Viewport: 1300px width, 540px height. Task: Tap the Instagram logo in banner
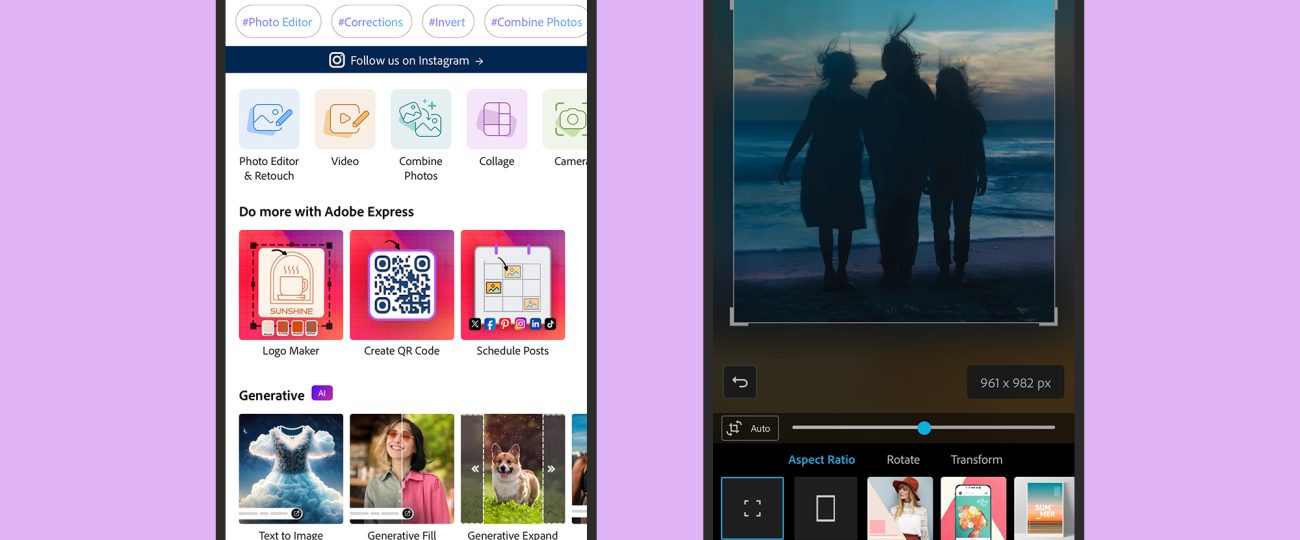(337, 60)
